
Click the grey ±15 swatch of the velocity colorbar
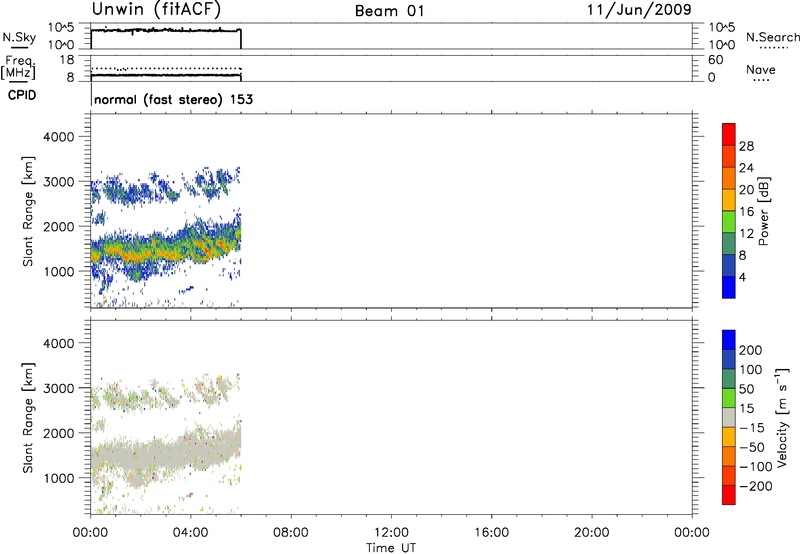coord(729,418)
